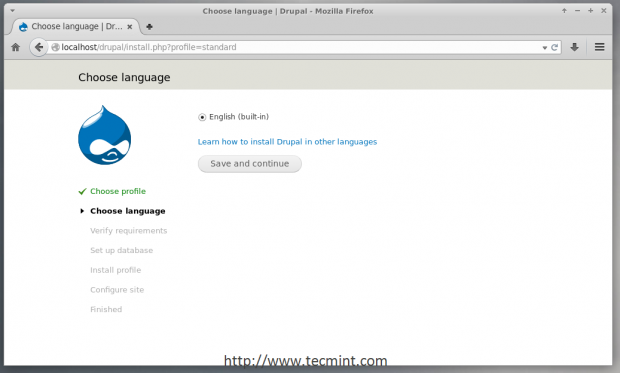620x373 pixels.
Task: Select the Choose language | Drupal tab
Action: [x=76, y=27]
